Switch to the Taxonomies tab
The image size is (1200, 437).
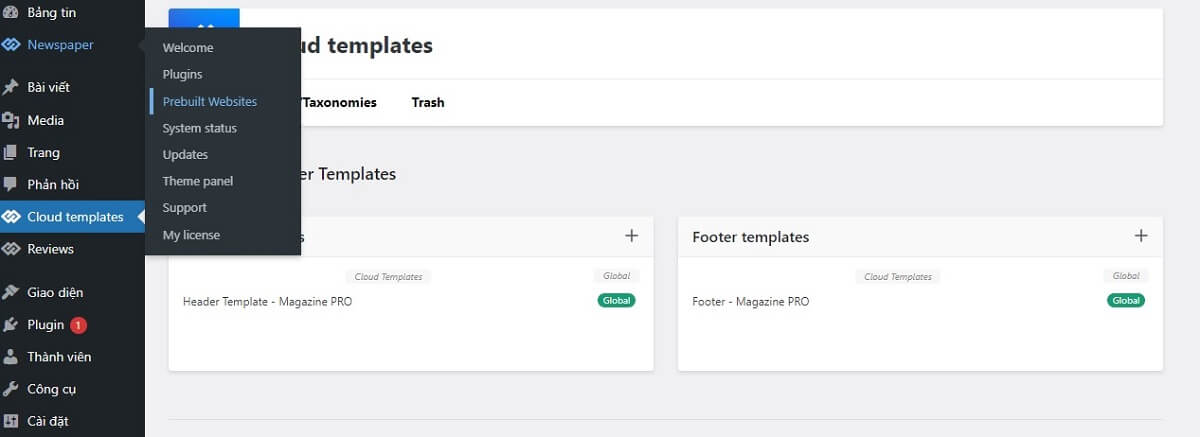pos(339,102)
